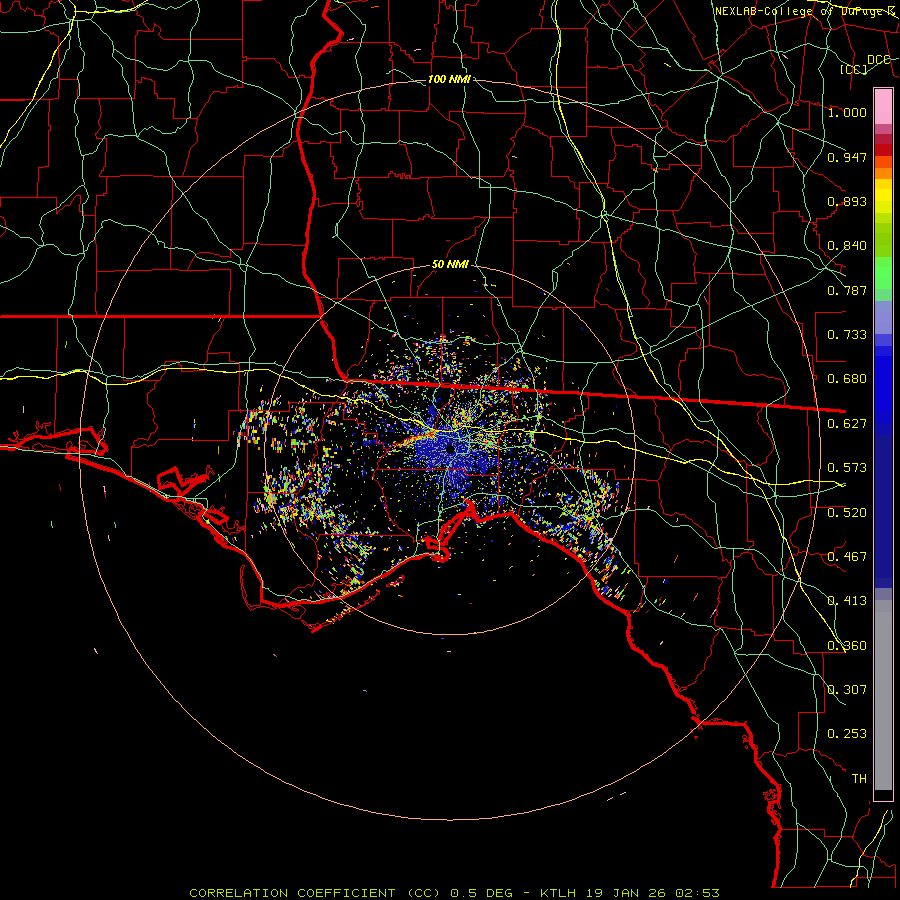The width and height of the screenshot is (900, 900).
Task: Select the 1.000 value on color scale
Action: (847, 112)
